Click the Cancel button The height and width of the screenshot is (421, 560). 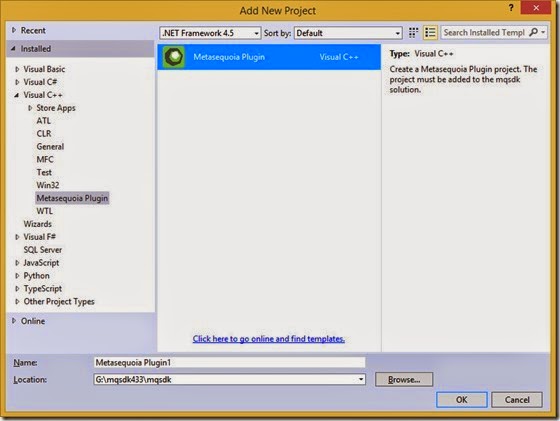click(x=517, y=400)
